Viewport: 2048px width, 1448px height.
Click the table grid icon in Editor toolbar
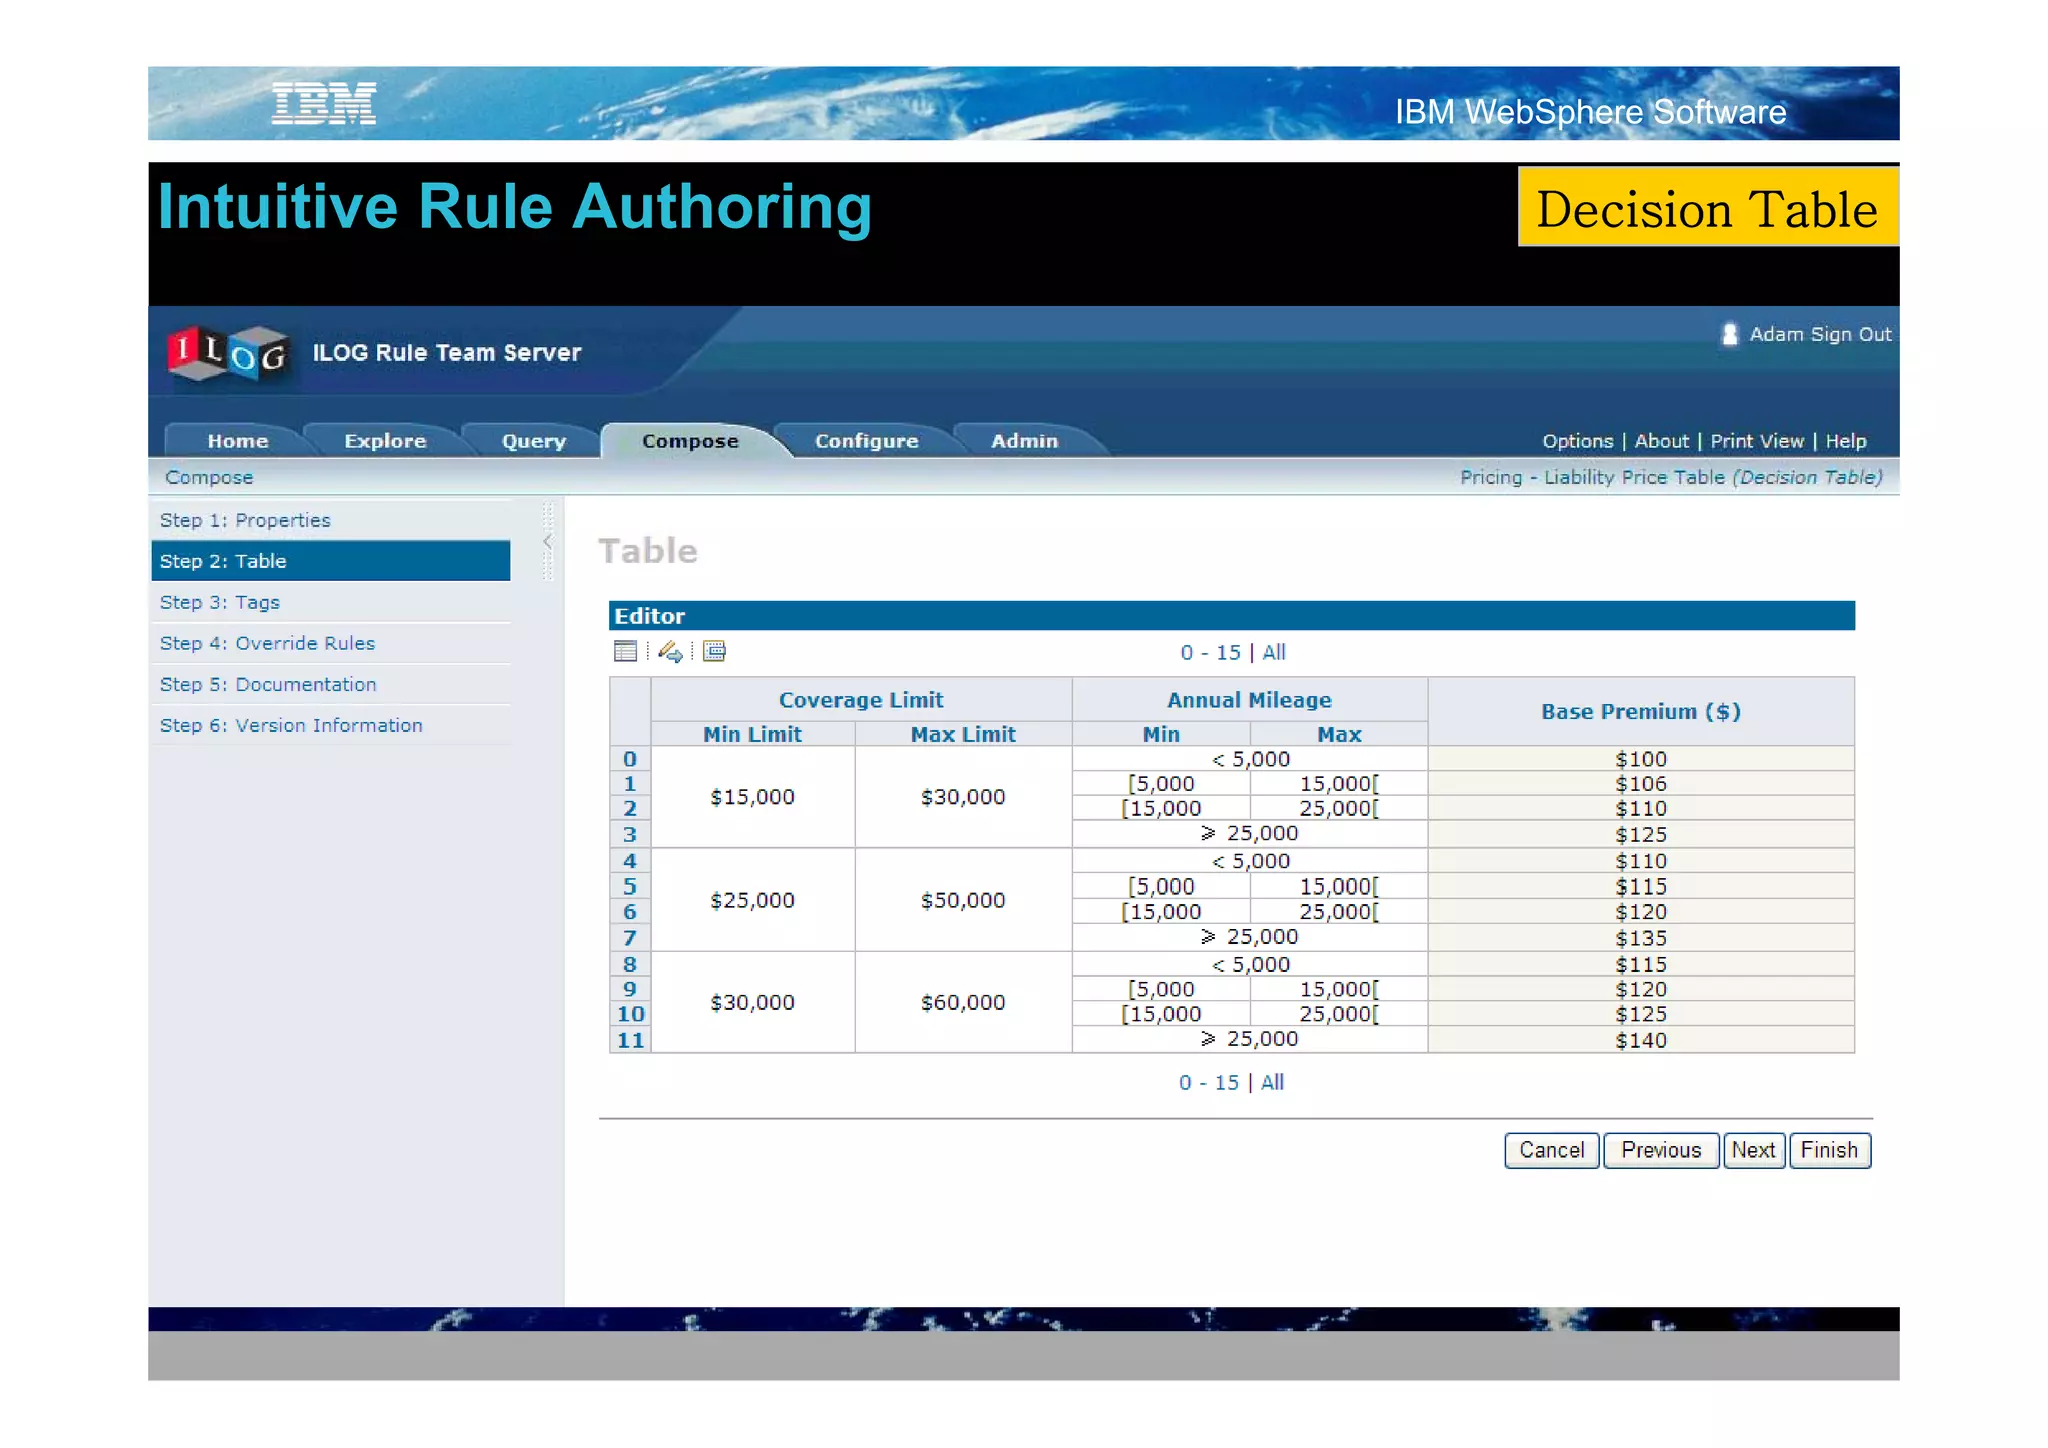click(x=625, y=651)
